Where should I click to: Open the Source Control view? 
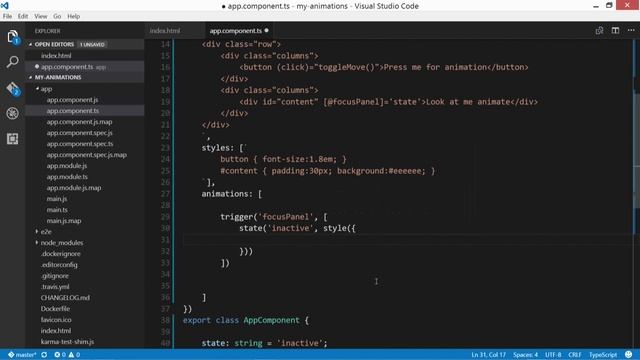point(13,88)
